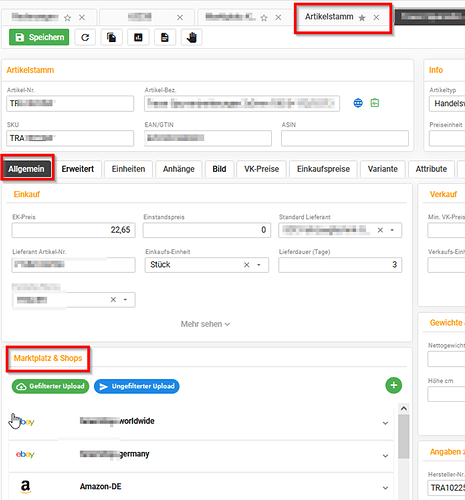Toggle favorite star on Artikelstamm tab
465x500 pixels.
coord(362,18)
